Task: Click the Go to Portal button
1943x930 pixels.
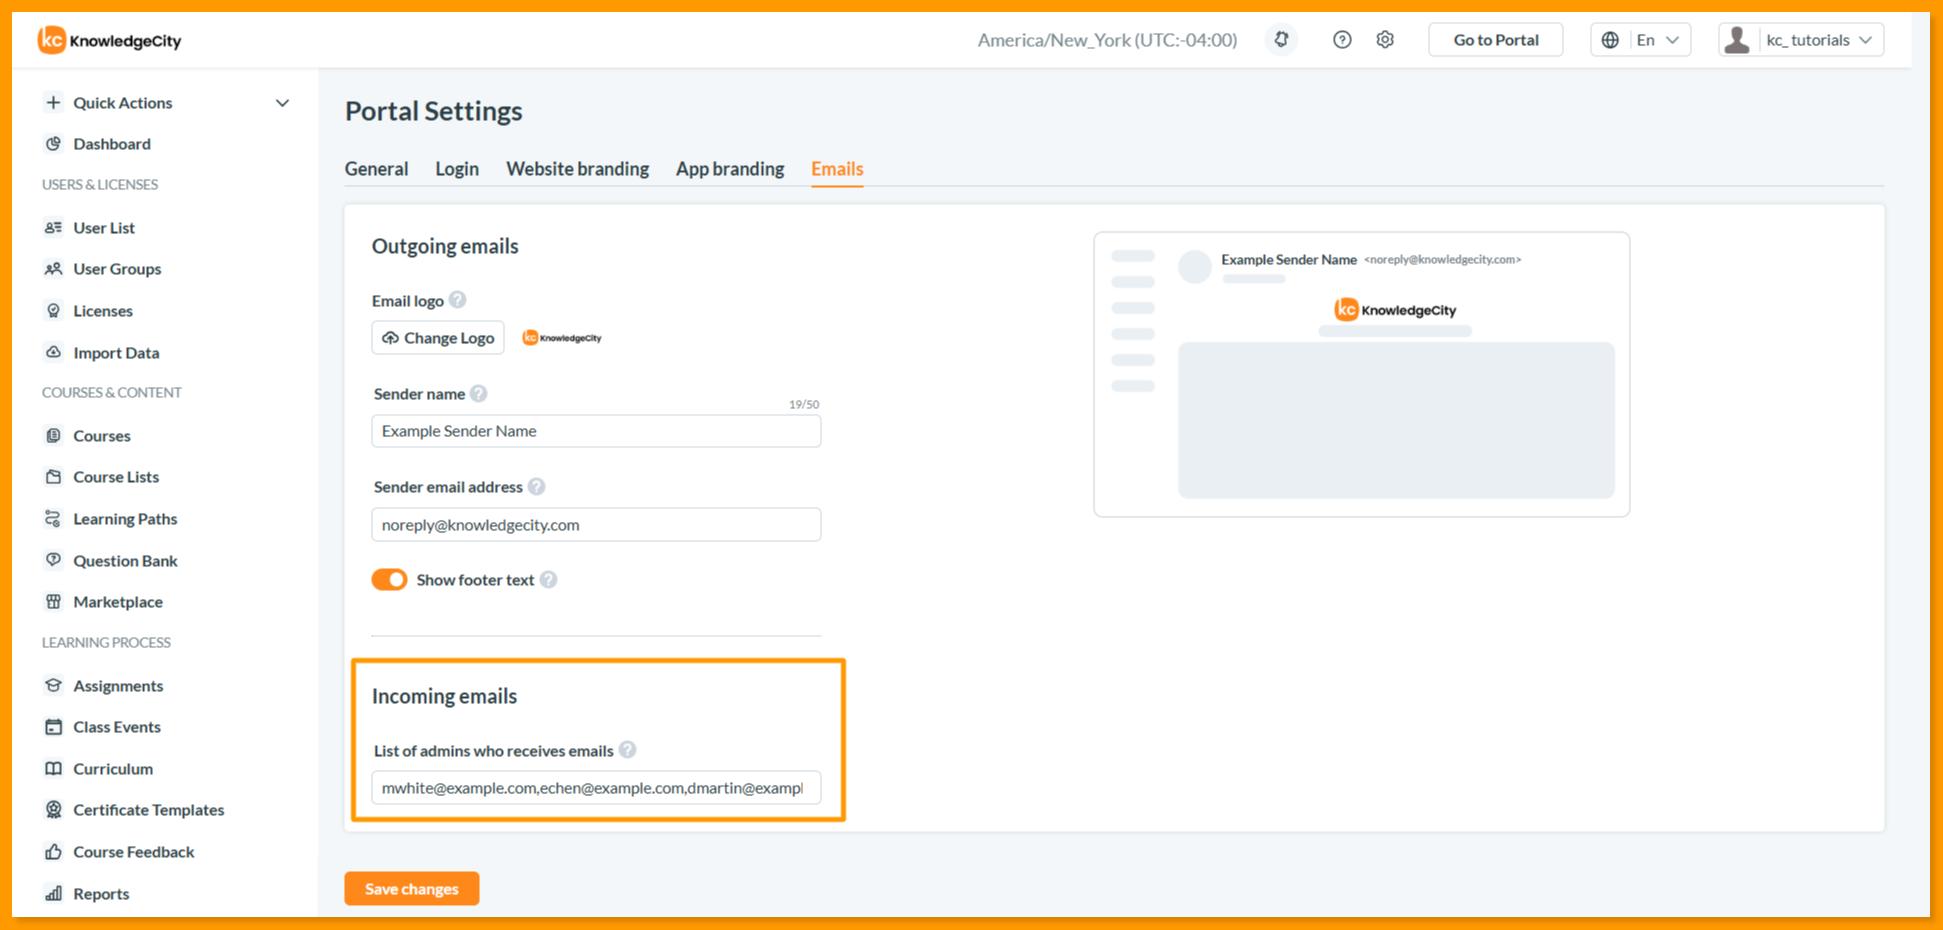Action: 1496,40
